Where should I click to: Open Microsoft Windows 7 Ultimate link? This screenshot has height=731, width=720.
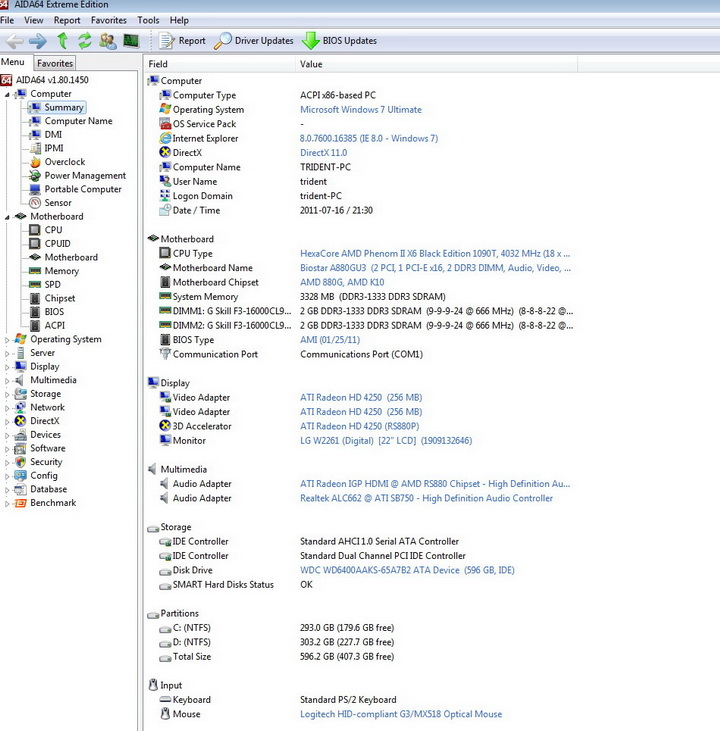pos(361,110)
